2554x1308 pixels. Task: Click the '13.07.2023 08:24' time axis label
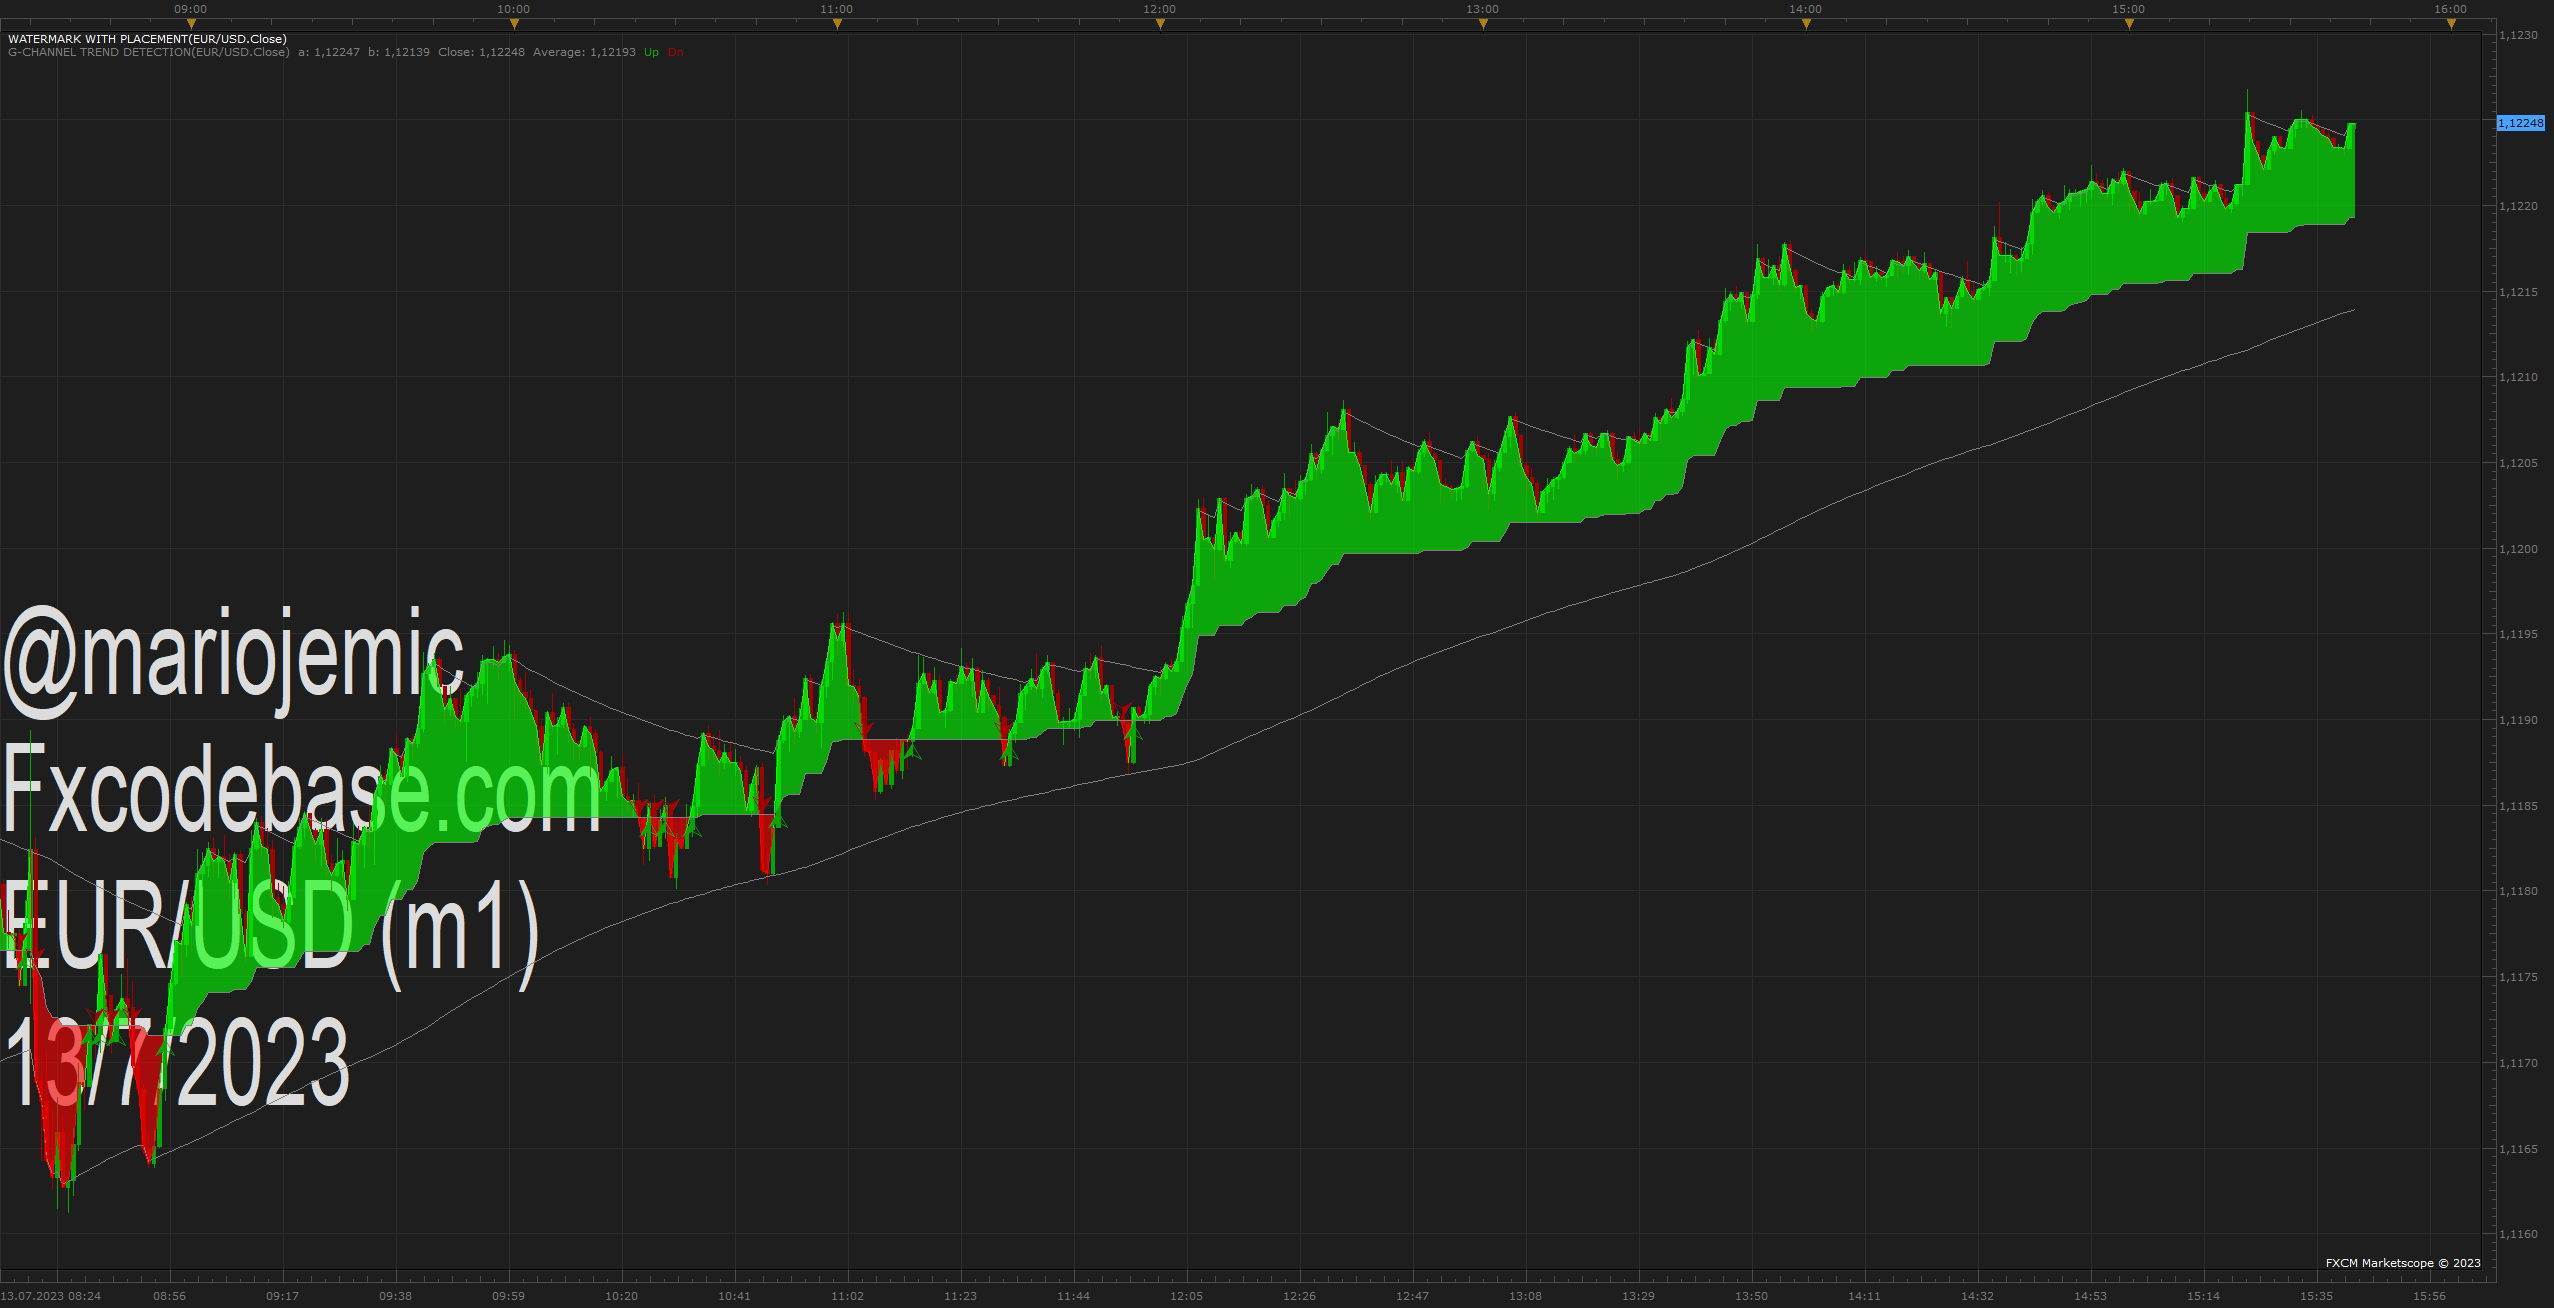51,1296
